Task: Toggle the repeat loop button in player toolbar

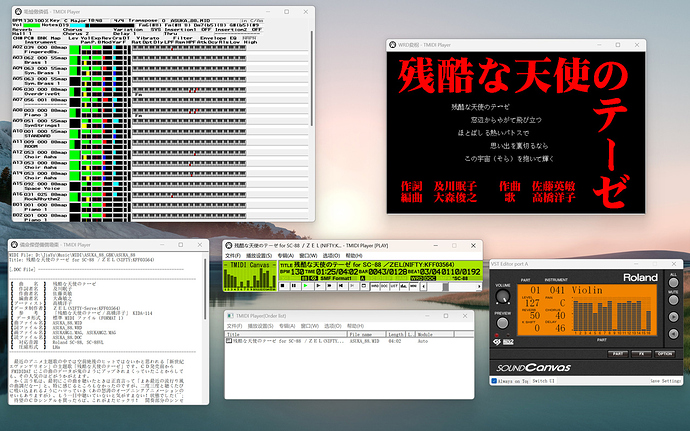Action: tap(364, 286)
